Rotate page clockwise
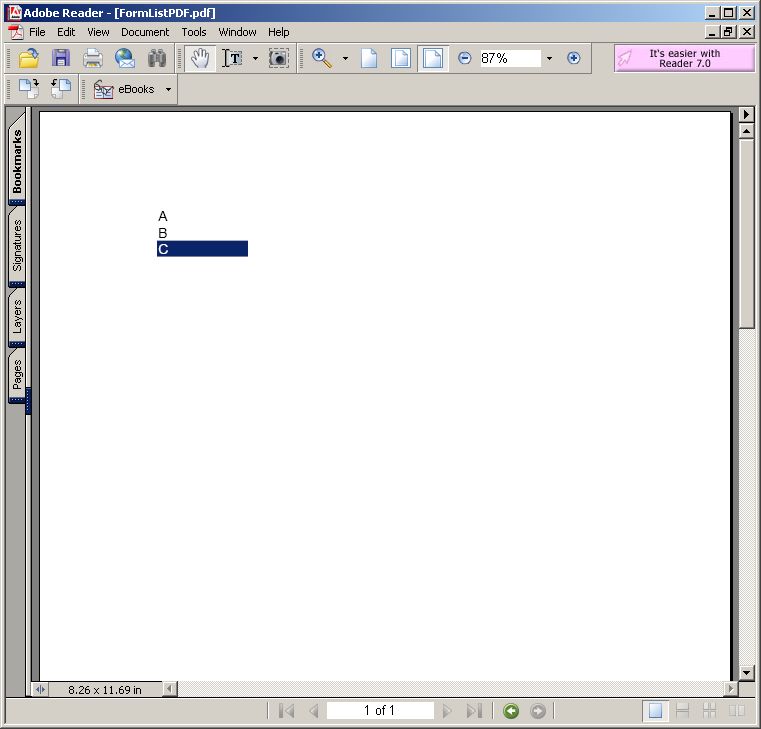This screenshot has width=761, height=729. pos(29,89)
